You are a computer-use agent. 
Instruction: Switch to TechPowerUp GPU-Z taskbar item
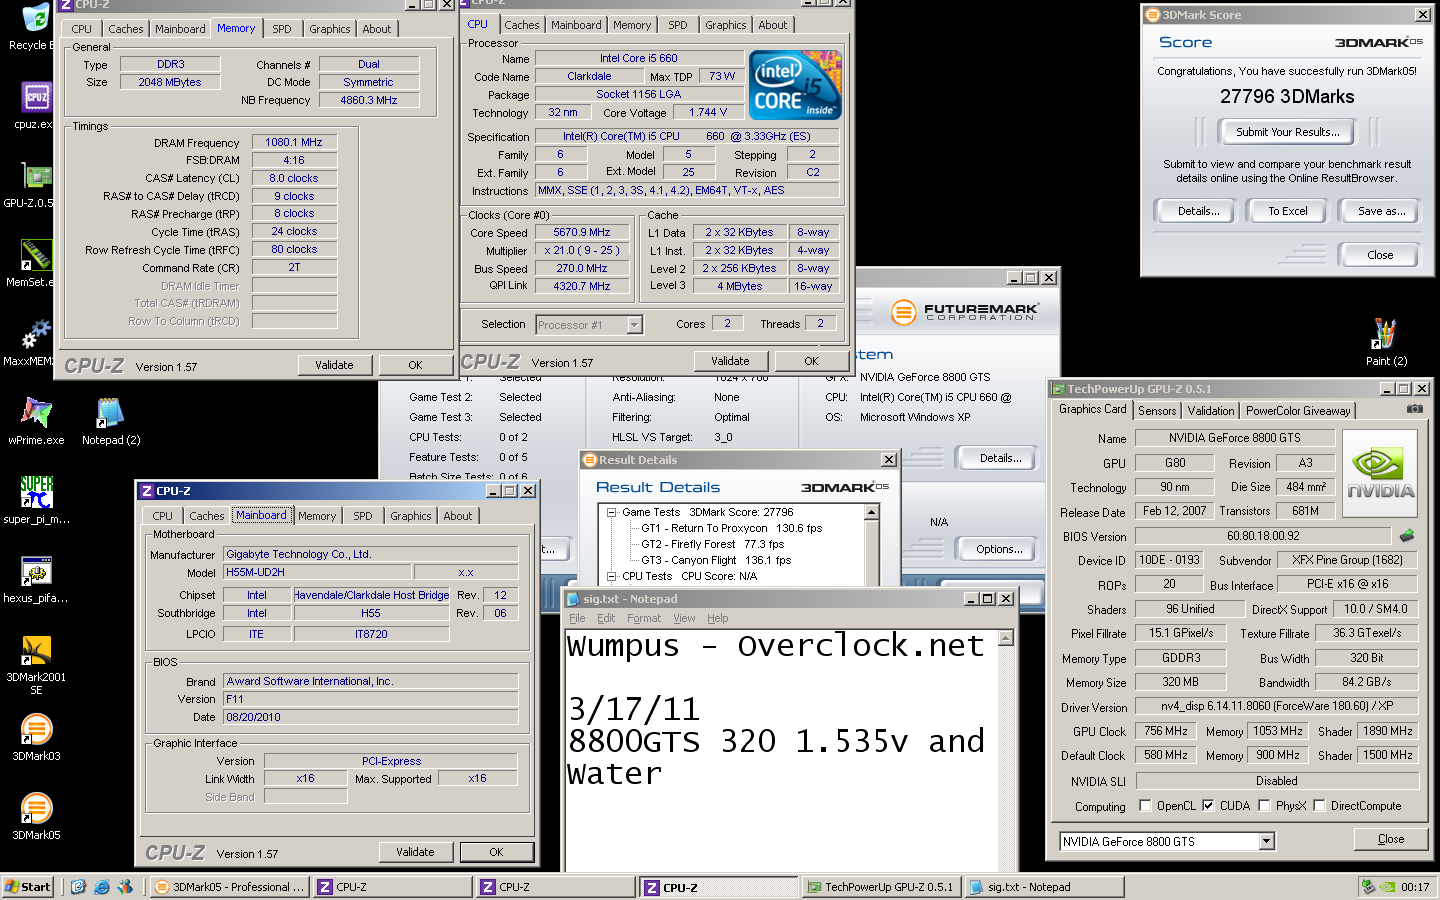pos(881,887)
